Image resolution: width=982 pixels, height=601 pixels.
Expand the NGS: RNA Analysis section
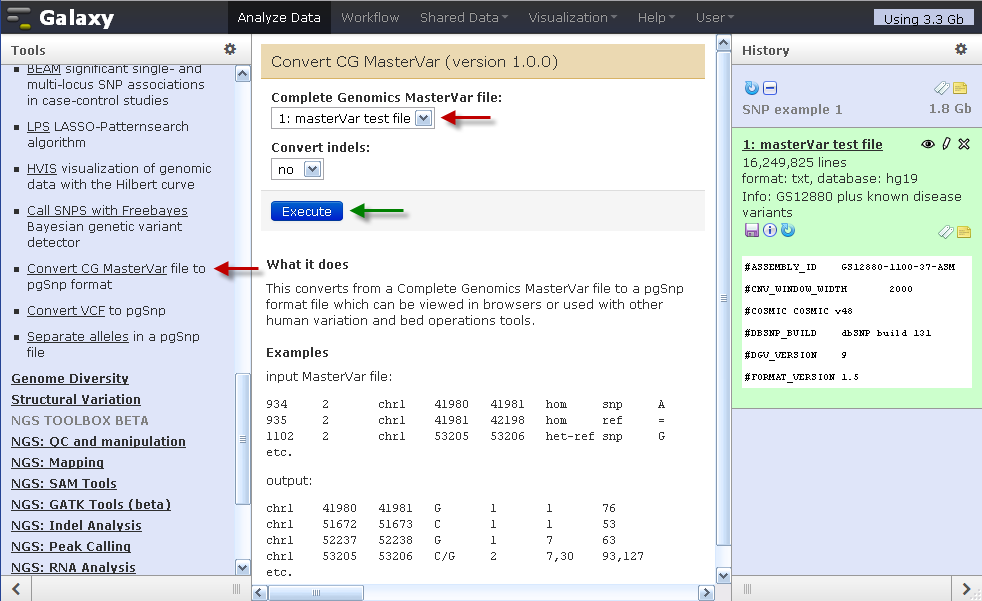pyautogui.click(x=73, y=567)
